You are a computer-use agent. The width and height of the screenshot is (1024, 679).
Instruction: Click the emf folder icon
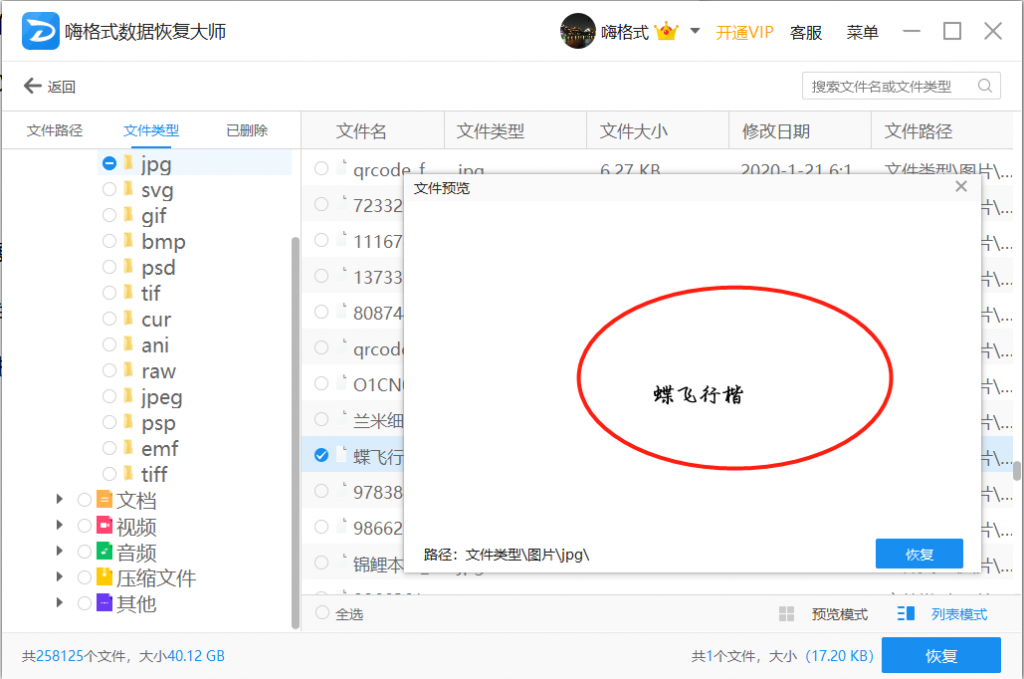click(129, 447)
